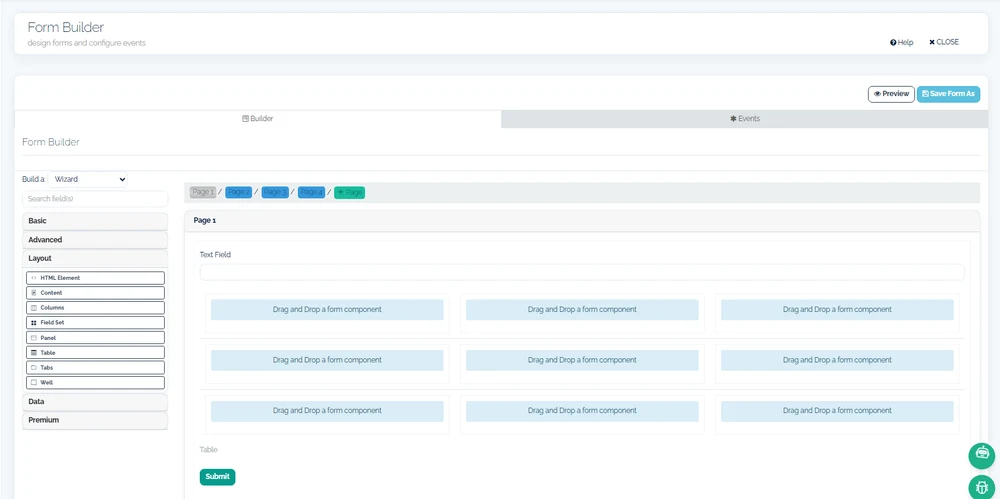Close the Form Builder with CLOSE
The width and height of the screenshot is (1000, 499).
tap(943, 42)
